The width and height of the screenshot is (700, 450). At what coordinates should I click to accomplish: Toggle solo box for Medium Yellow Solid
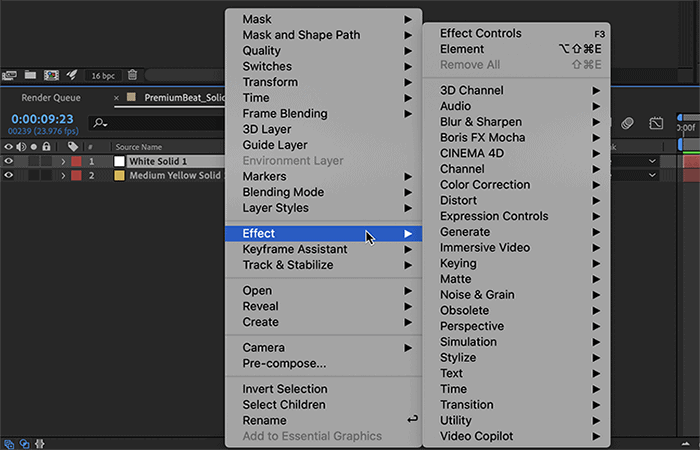(34, 175)
